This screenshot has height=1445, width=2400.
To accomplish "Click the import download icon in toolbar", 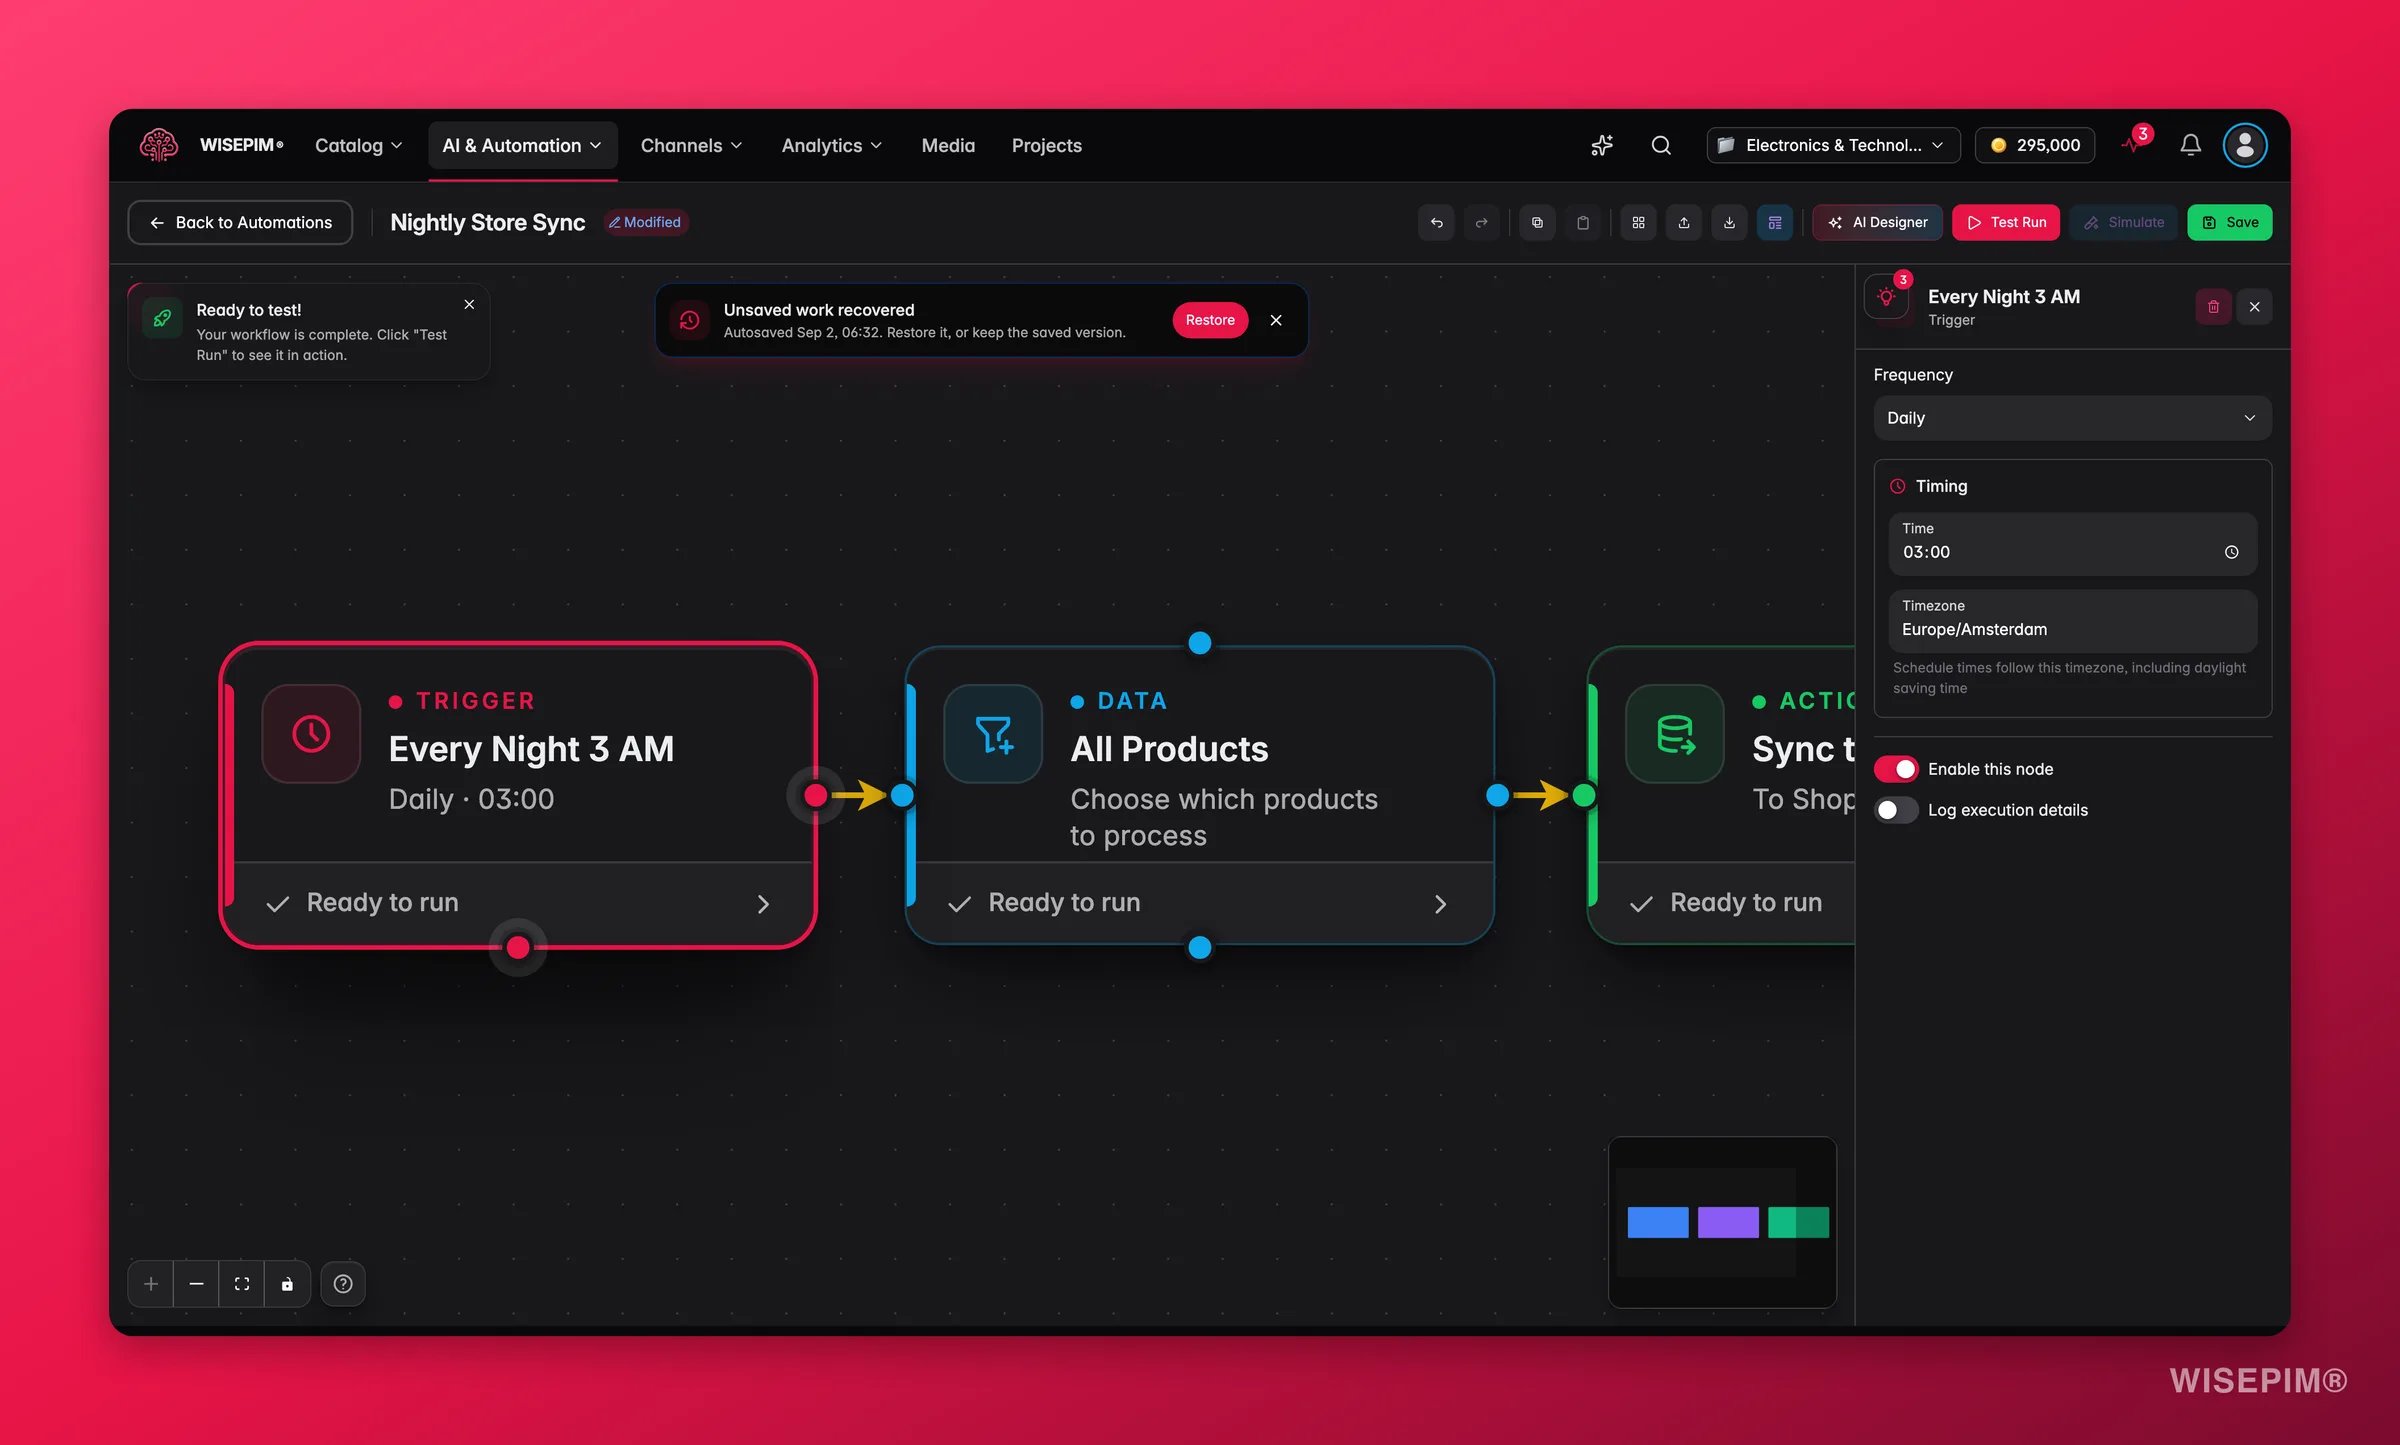I will click(x=1729, y=222).
